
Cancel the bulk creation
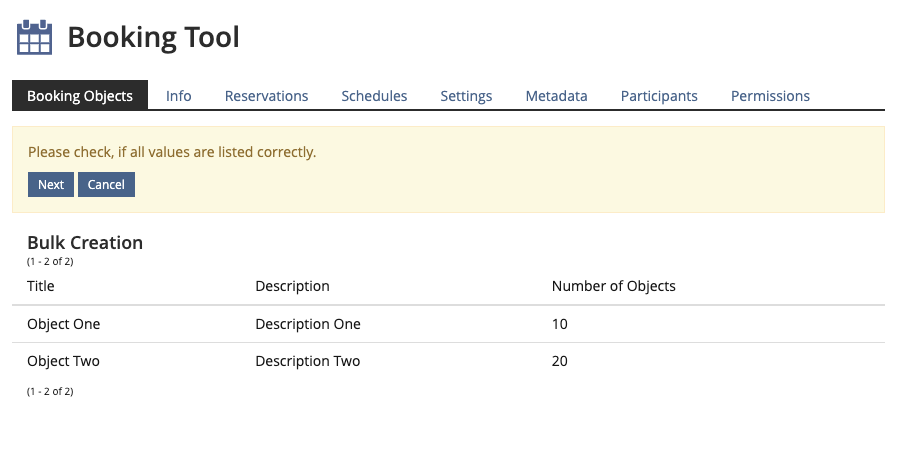(106, 185)
